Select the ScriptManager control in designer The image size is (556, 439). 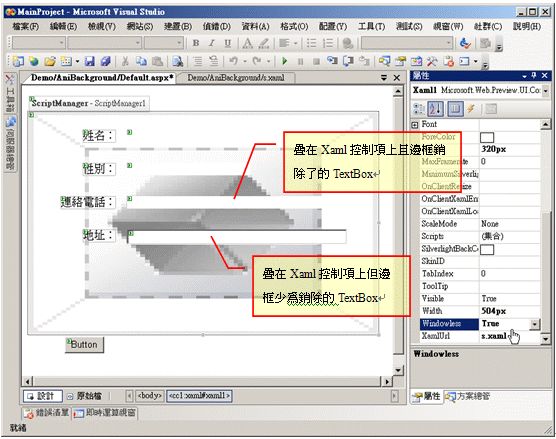click(x=89, y=104)
